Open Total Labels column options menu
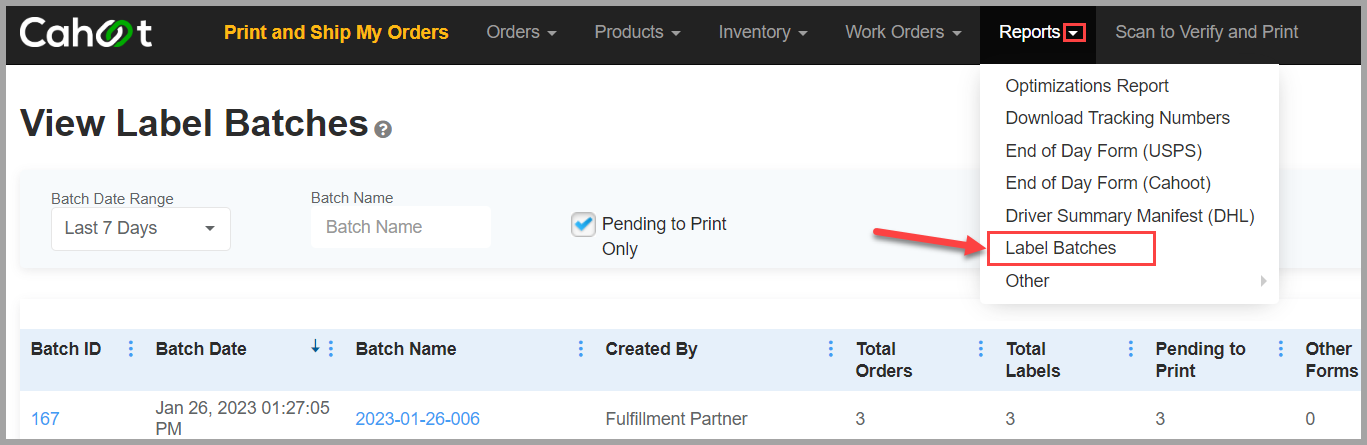The height and width of the screenshot is (445, 1367). point(1131,349)
